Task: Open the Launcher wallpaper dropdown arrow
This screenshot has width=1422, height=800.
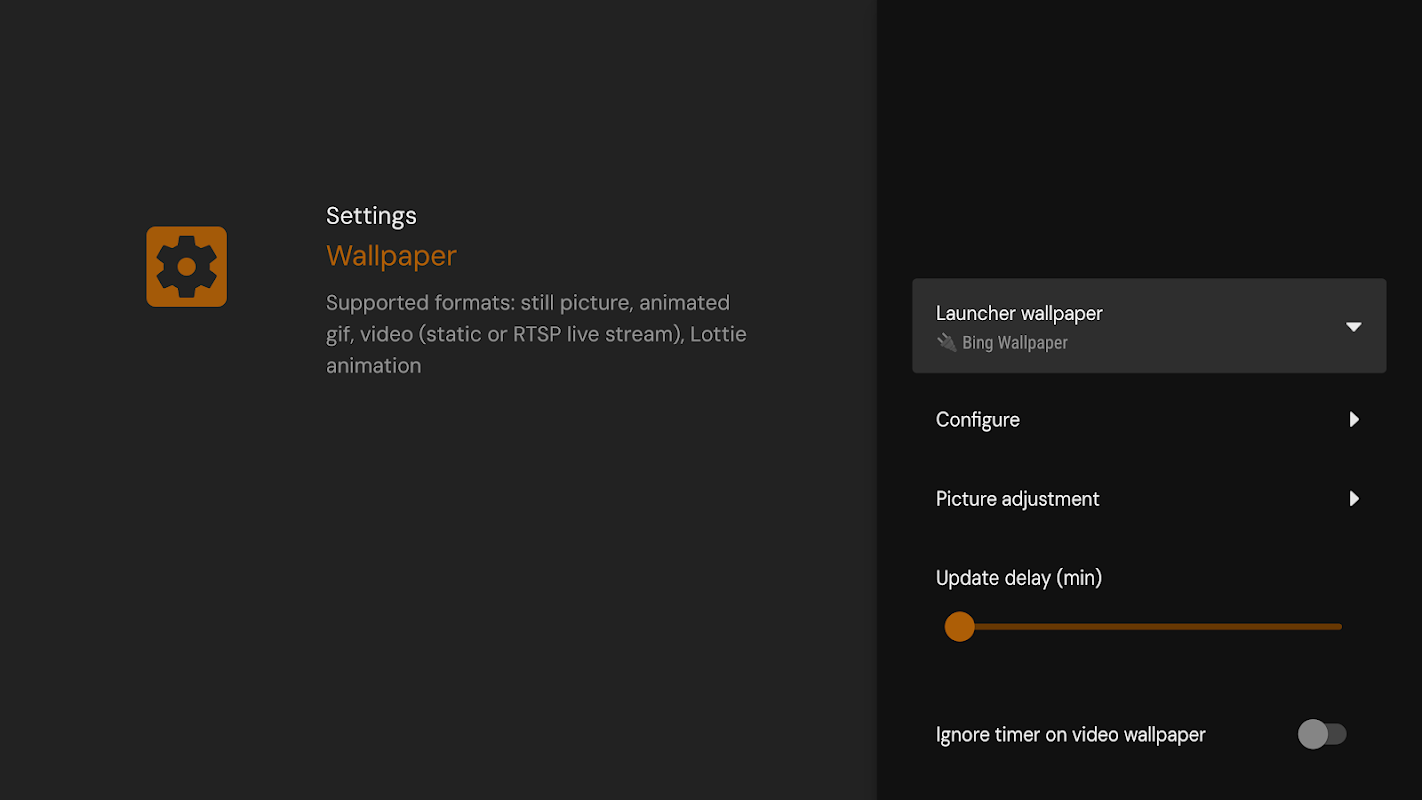Action: coord(1353,327)
